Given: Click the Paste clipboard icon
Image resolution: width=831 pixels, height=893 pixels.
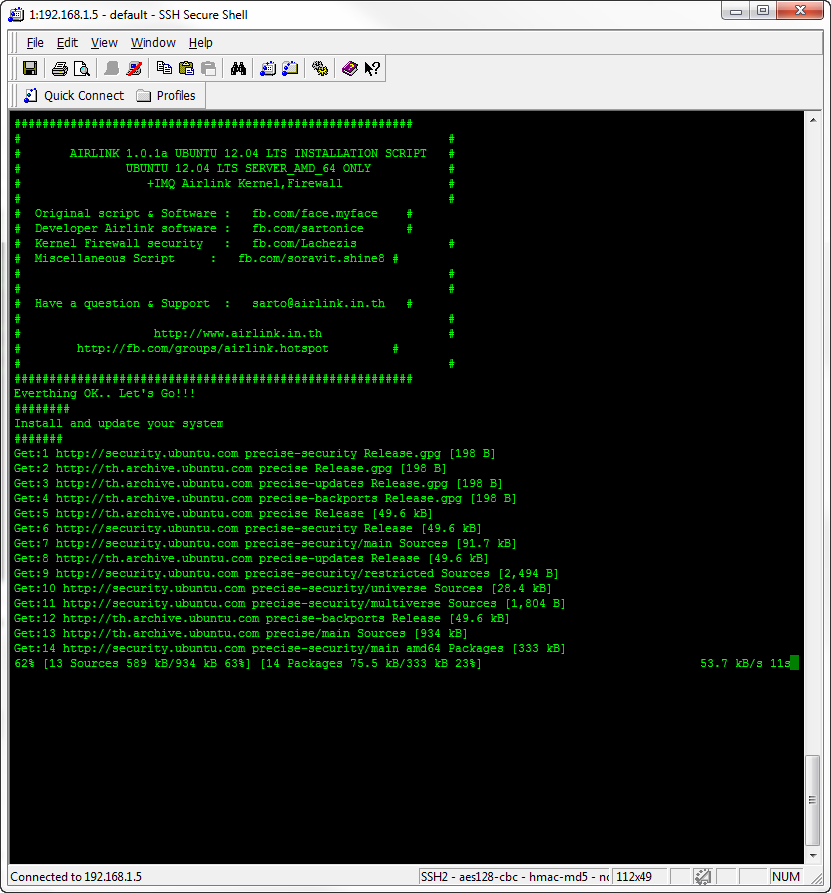Looking at the screenshot, I should click(186, 69).
